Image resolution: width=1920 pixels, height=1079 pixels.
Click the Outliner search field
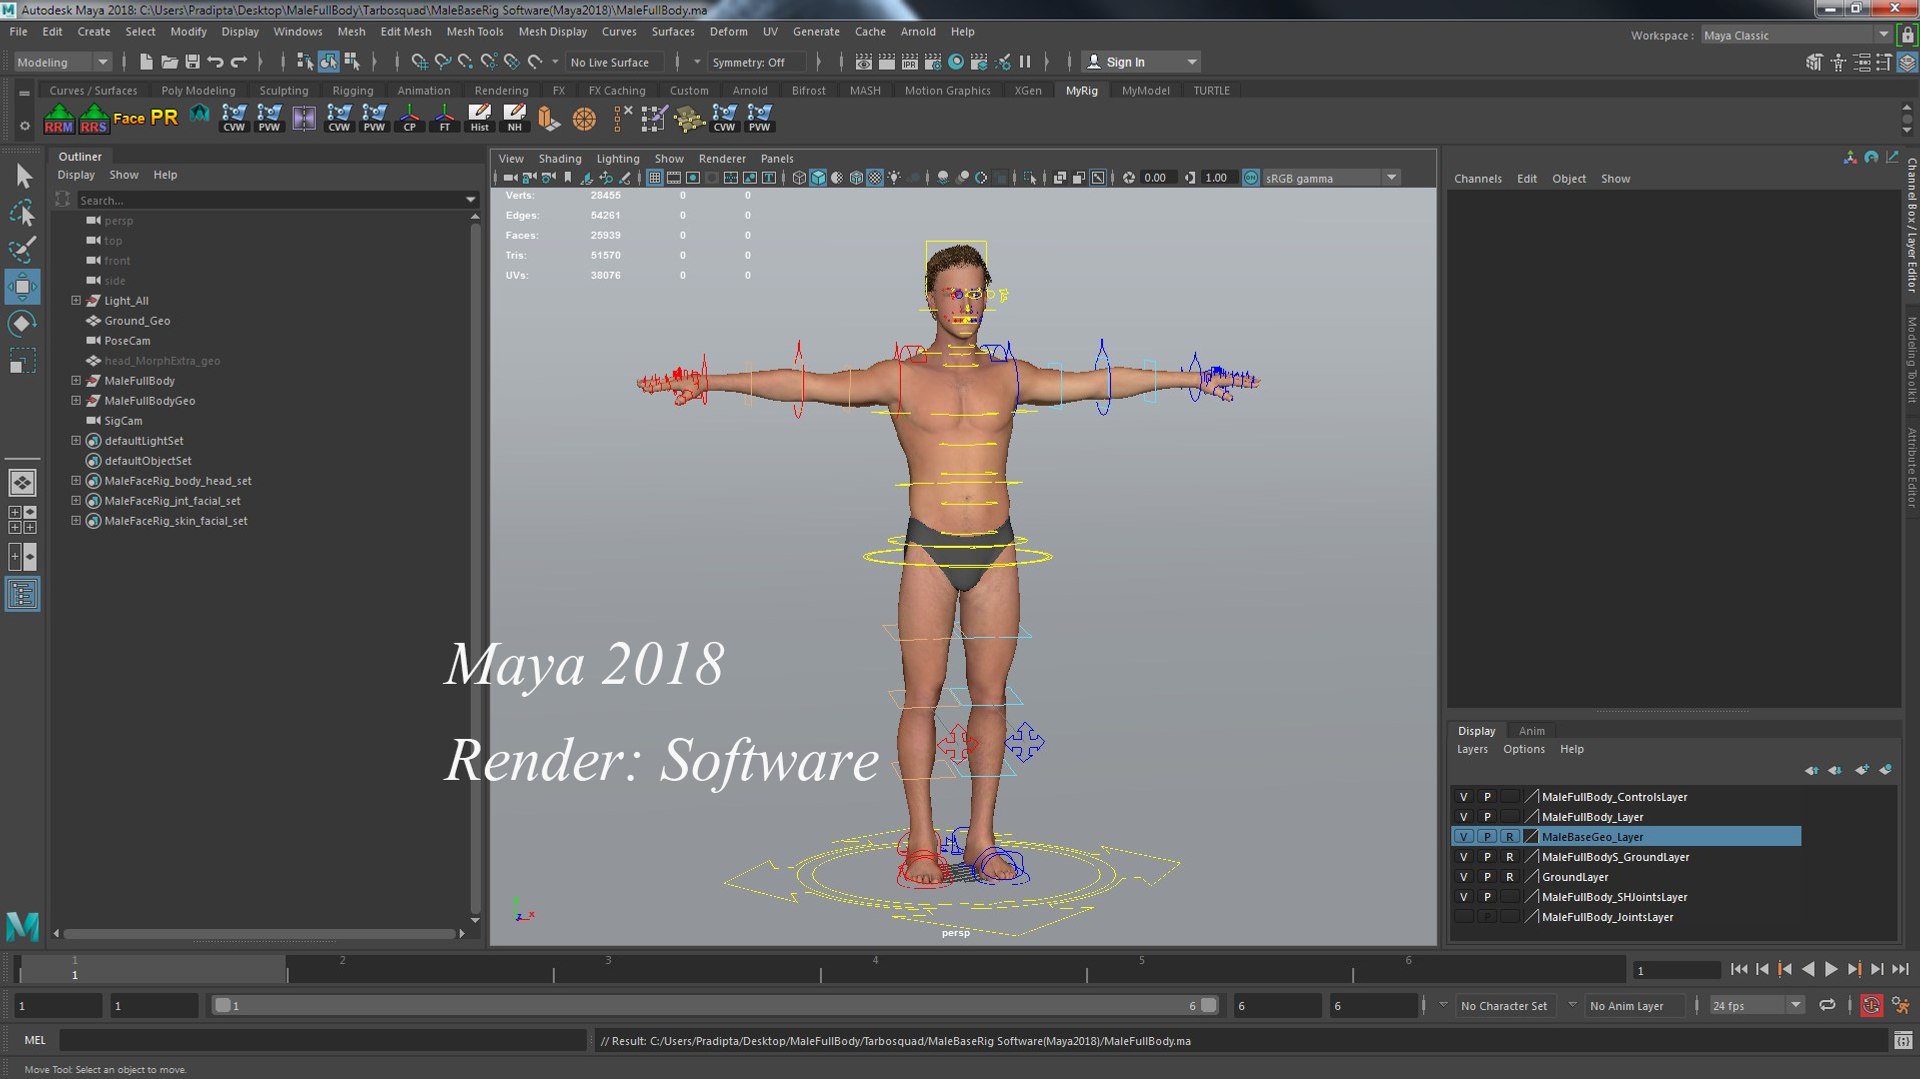coord(270,200)
